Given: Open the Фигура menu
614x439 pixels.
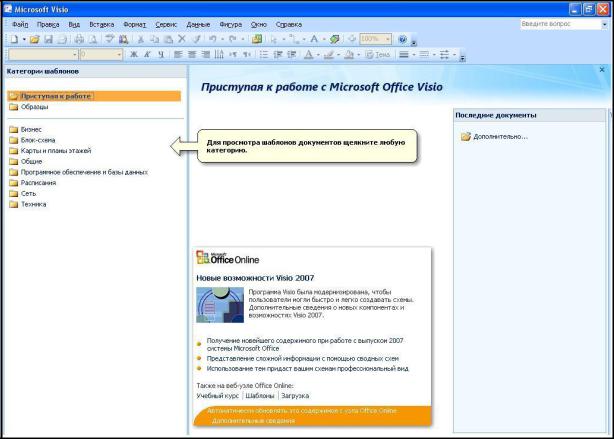Looking at the screenshot, I should (231, 24).
